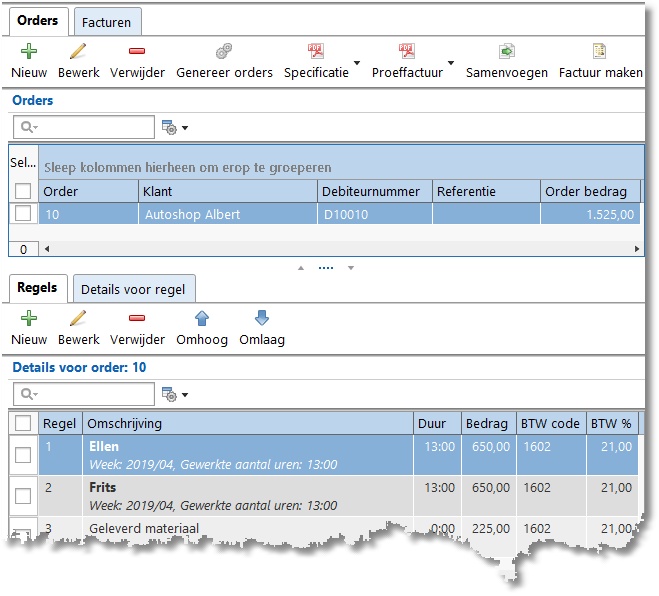Click the horizontal scrollbar in Orders grid
Image resolution: width=659 pixels, height=596 pixels.
click(x=340, y=248)
